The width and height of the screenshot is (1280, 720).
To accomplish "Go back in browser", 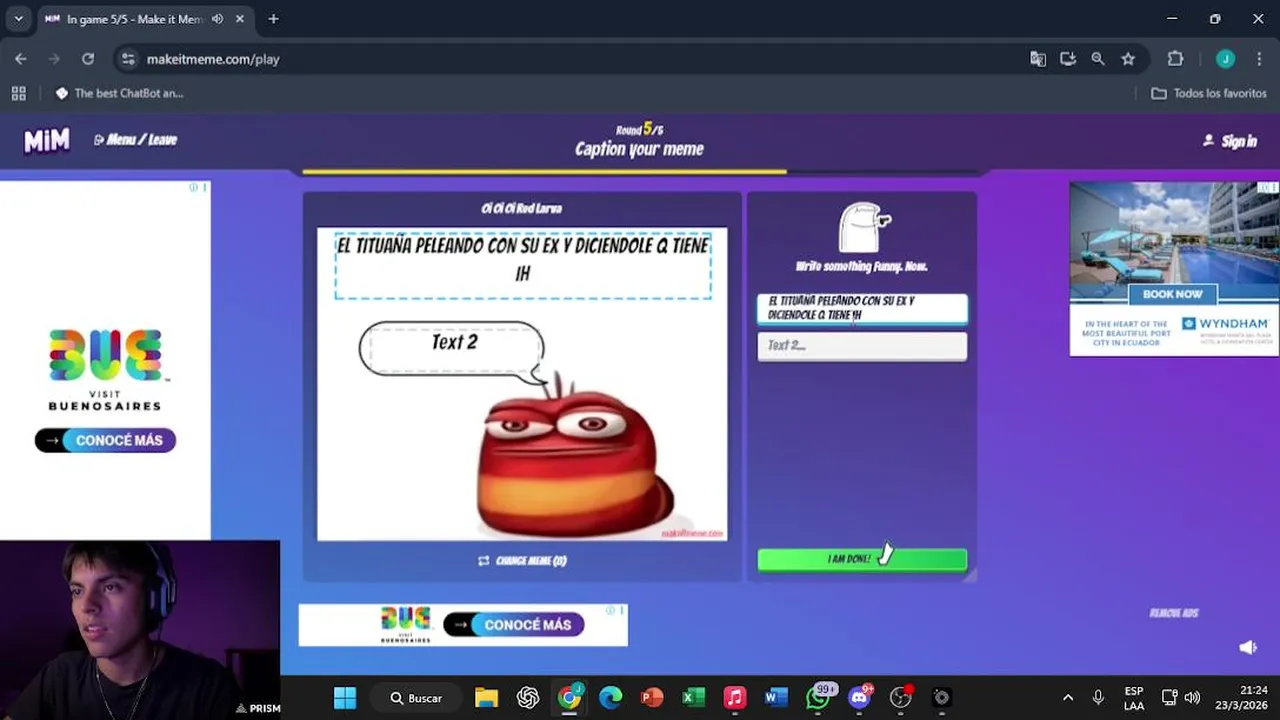I will (21, 59).
